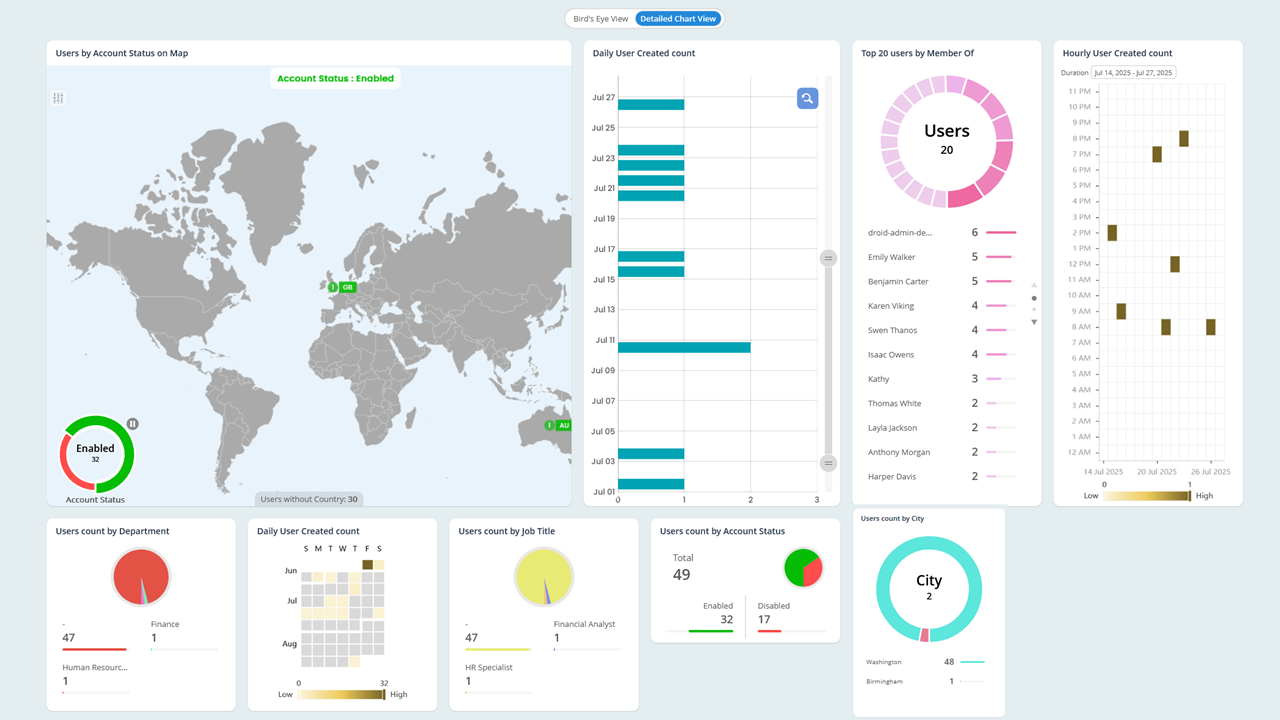
Task: Open the Duration date range picker
Action: (1135, 72)
